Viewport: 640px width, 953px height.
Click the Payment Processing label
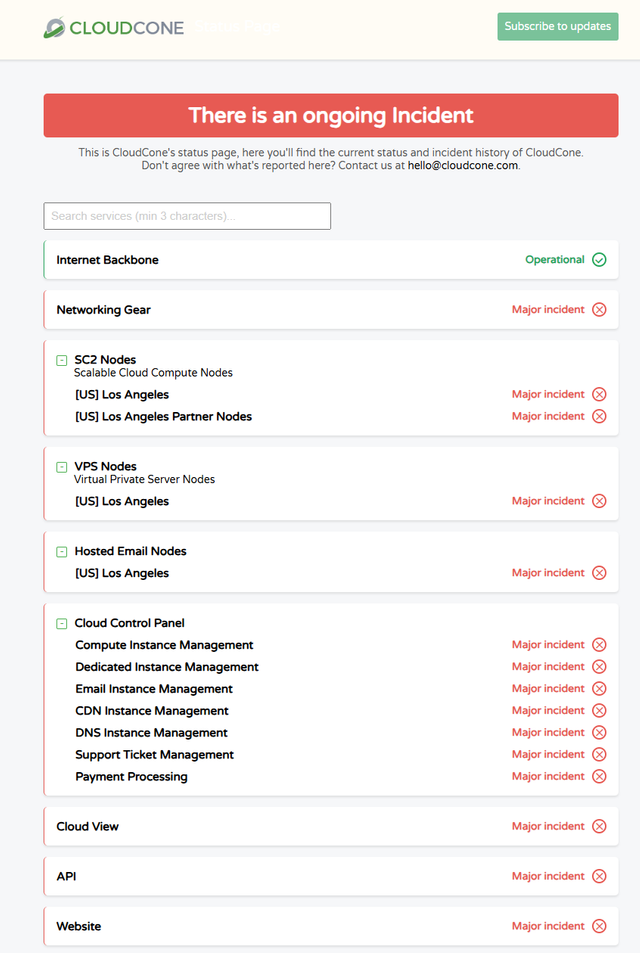coord(131,776)
